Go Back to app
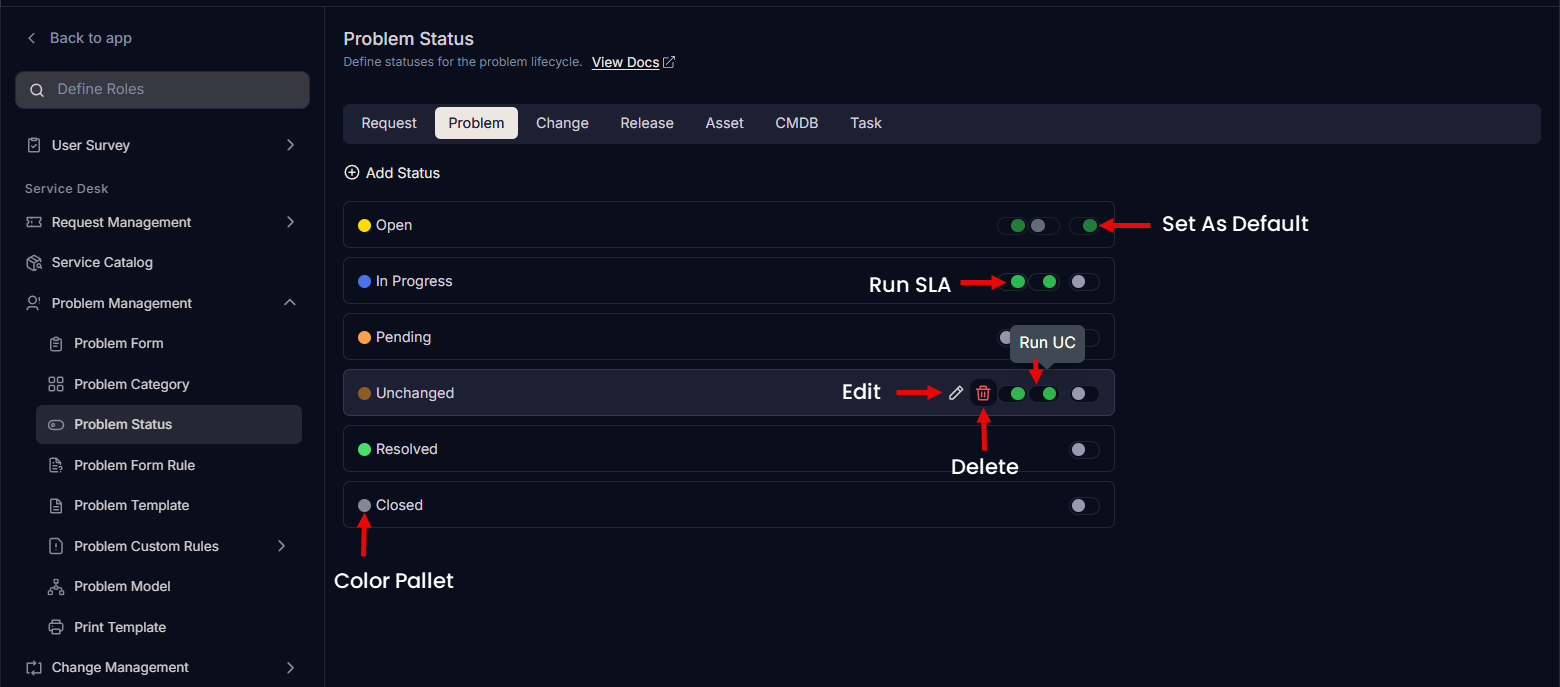Viewport: 1560px width, 687px height. (79, 38)
